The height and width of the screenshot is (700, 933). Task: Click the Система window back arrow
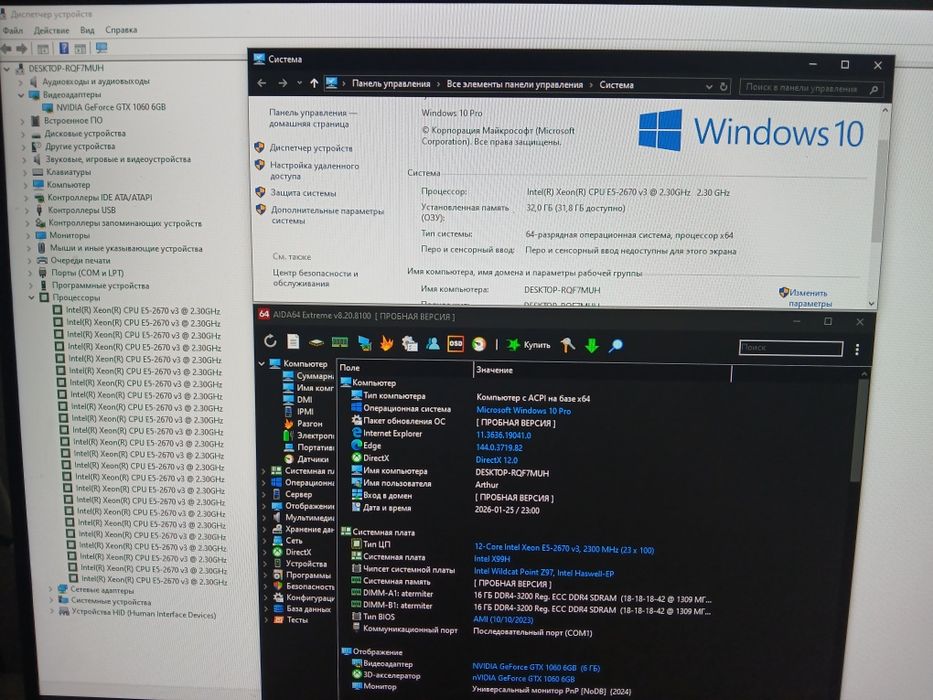pos(262,83)
